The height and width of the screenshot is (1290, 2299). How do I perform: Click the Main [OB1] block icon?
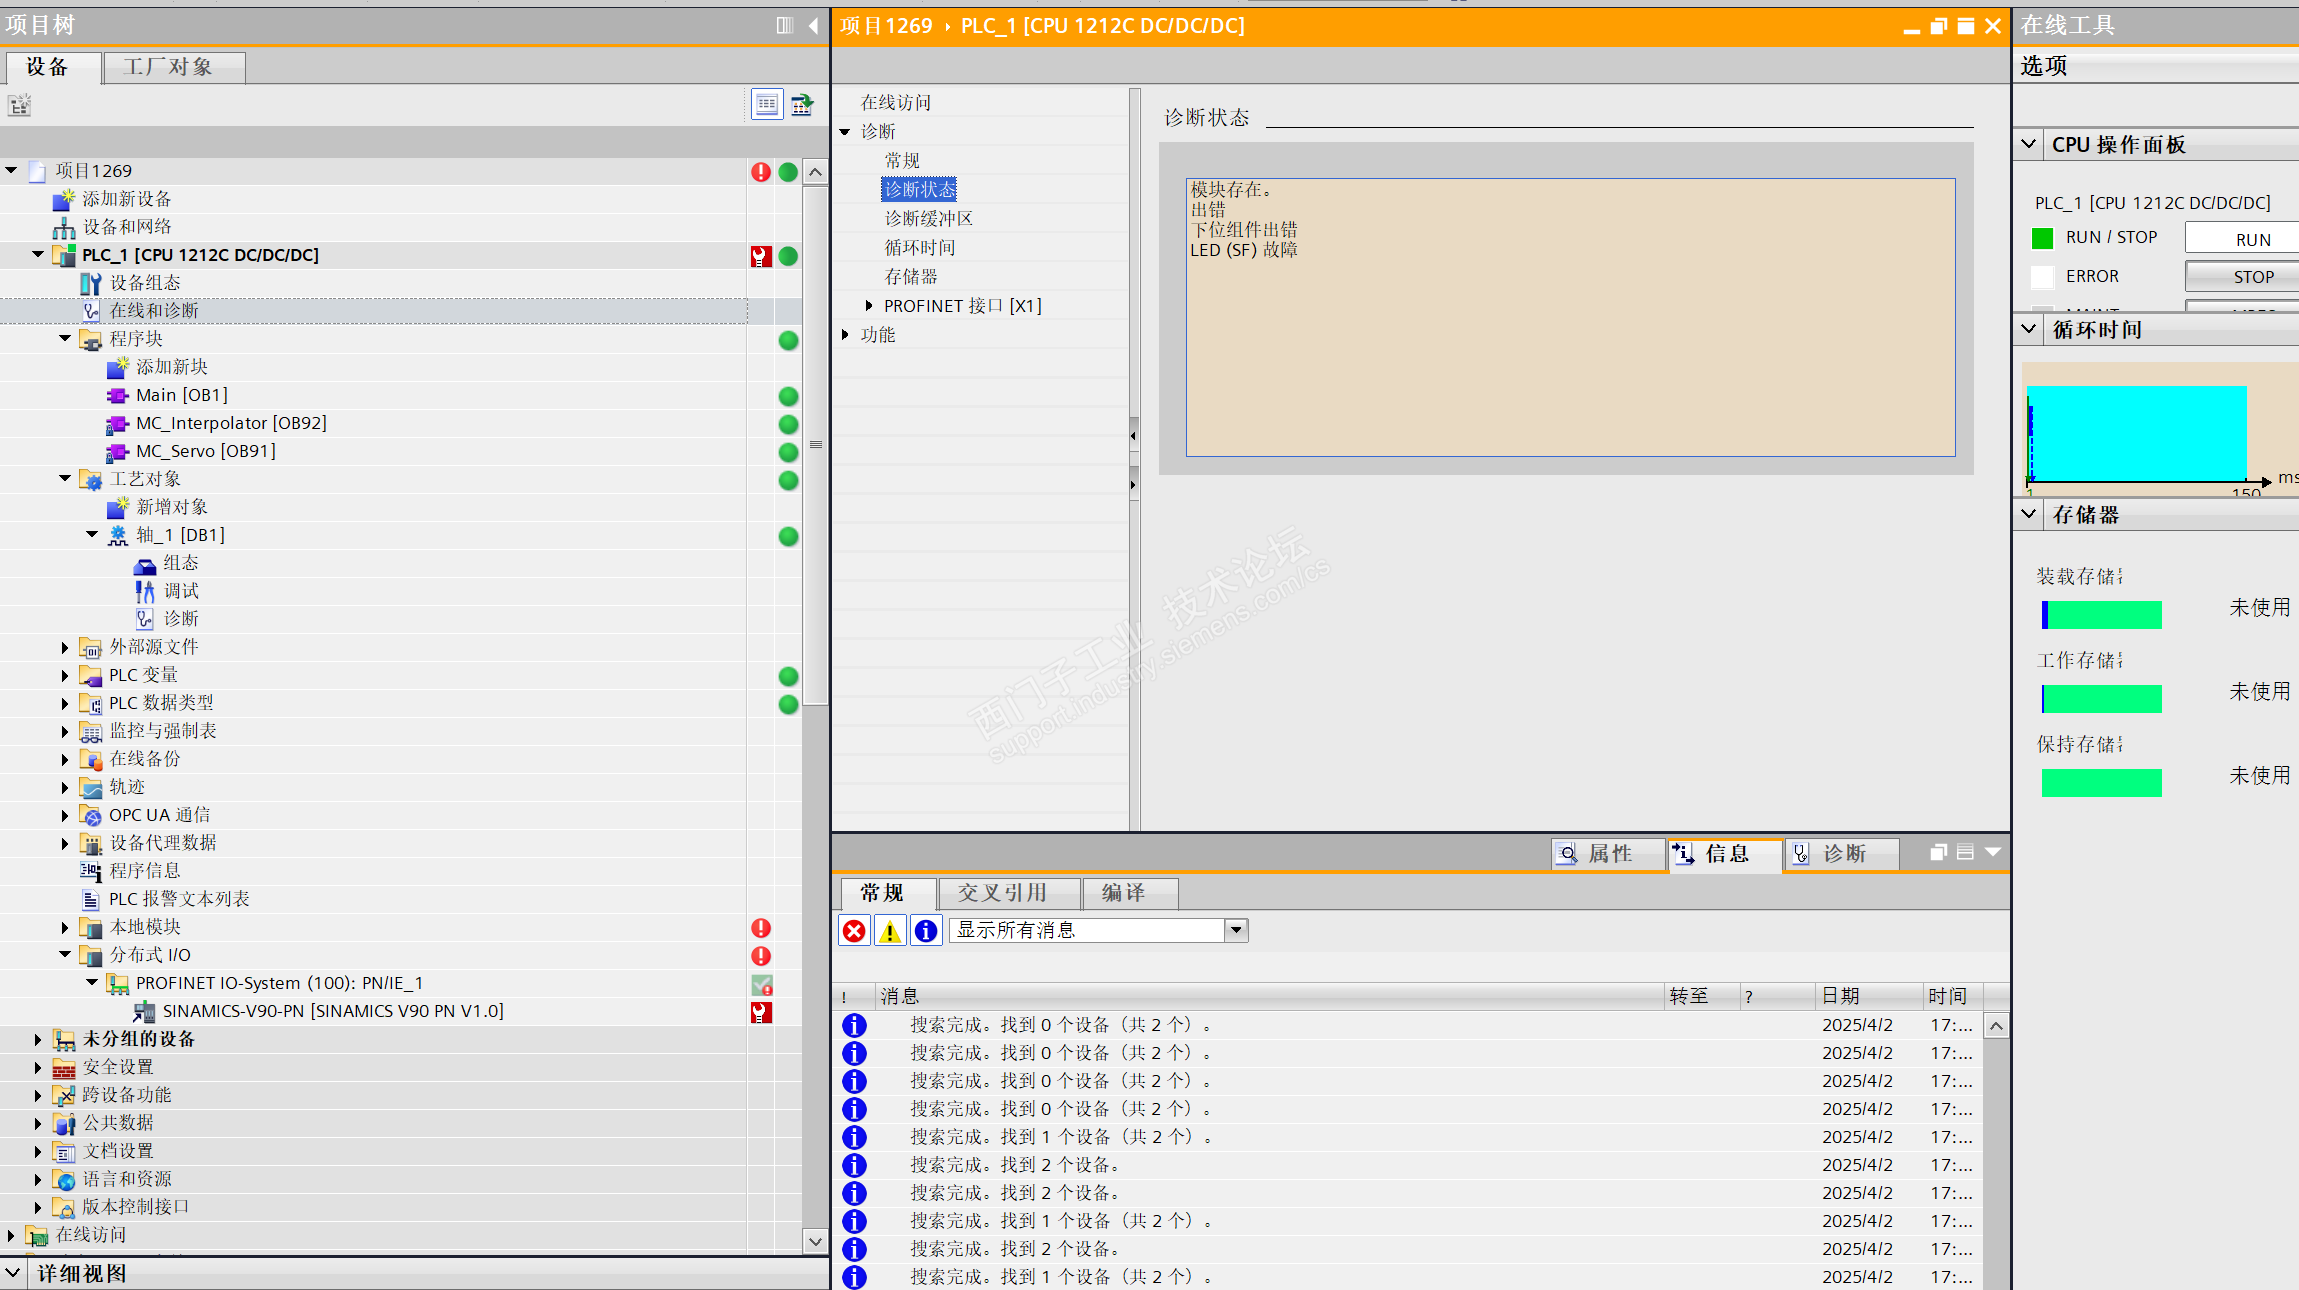[x=117, y=395]
